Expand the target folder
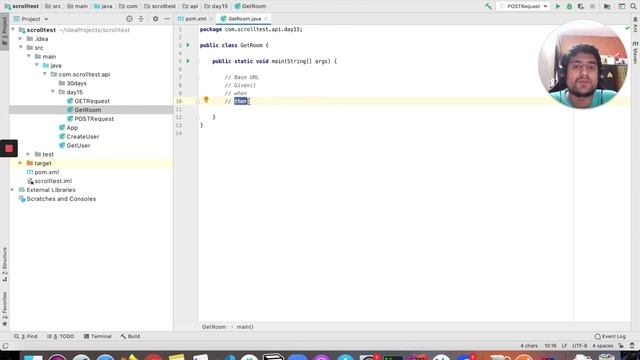 coord(20,163)
